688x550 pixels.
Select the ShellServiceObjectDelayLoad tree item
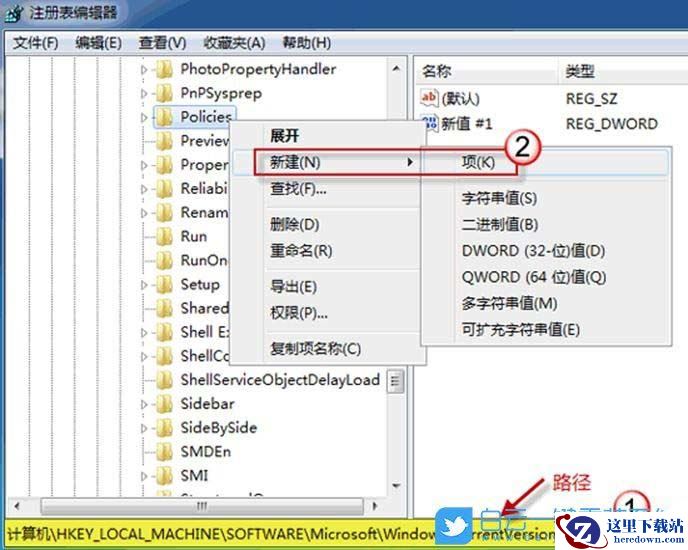click(x=280, y=380)
